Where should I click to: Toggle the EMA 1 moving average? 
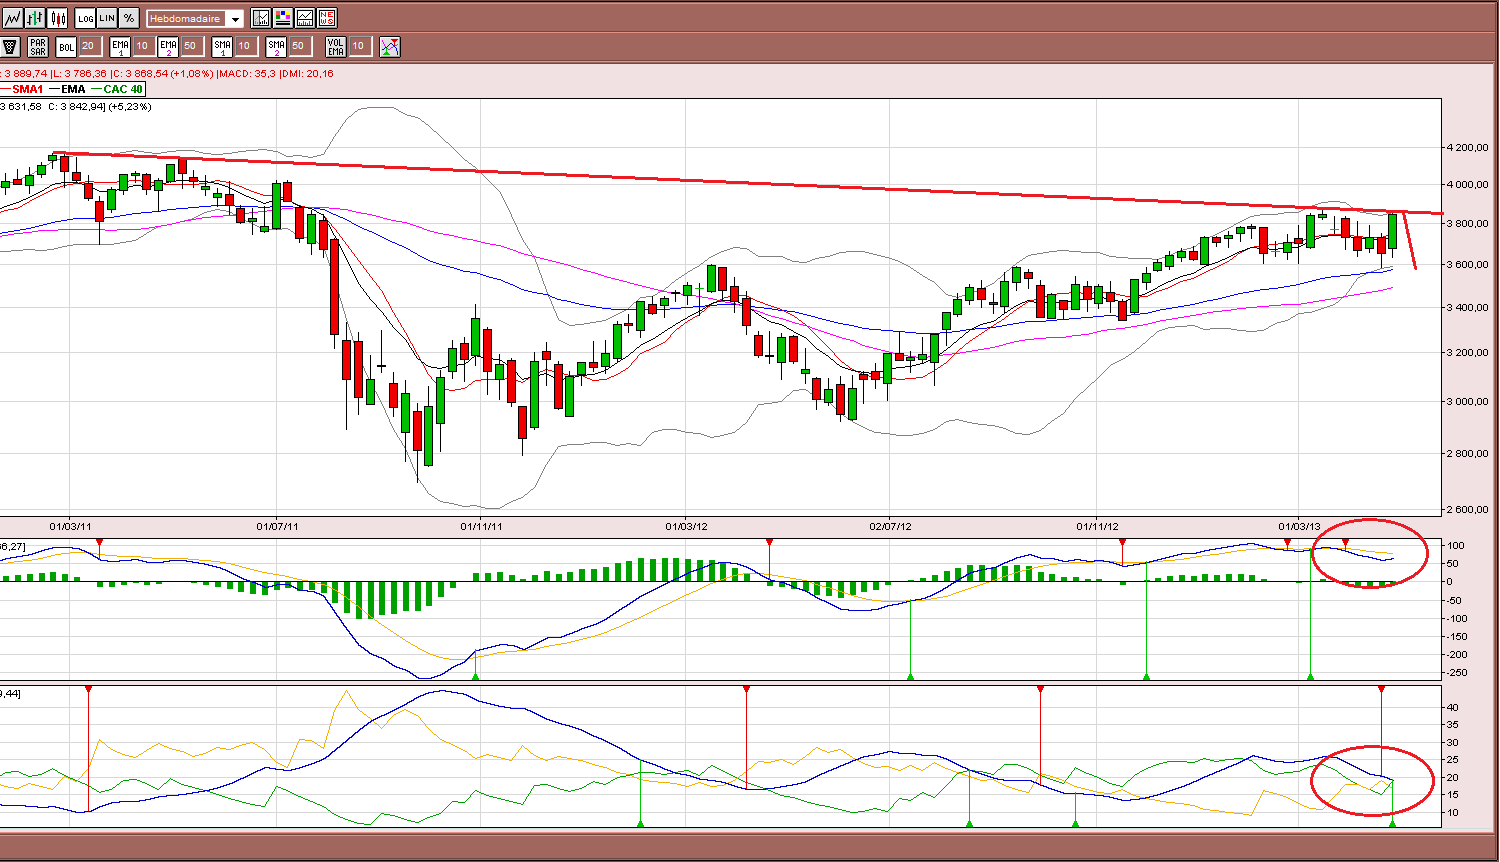[120, 46]
